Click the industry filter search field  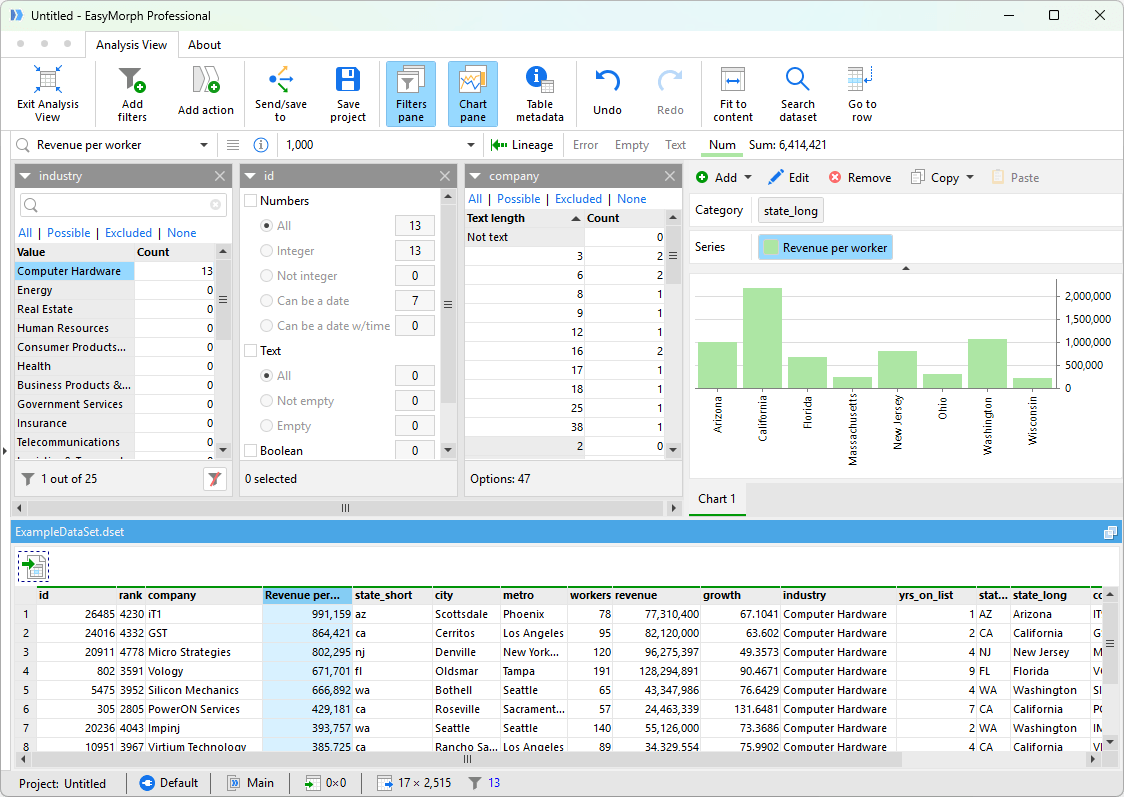point(123,205)
